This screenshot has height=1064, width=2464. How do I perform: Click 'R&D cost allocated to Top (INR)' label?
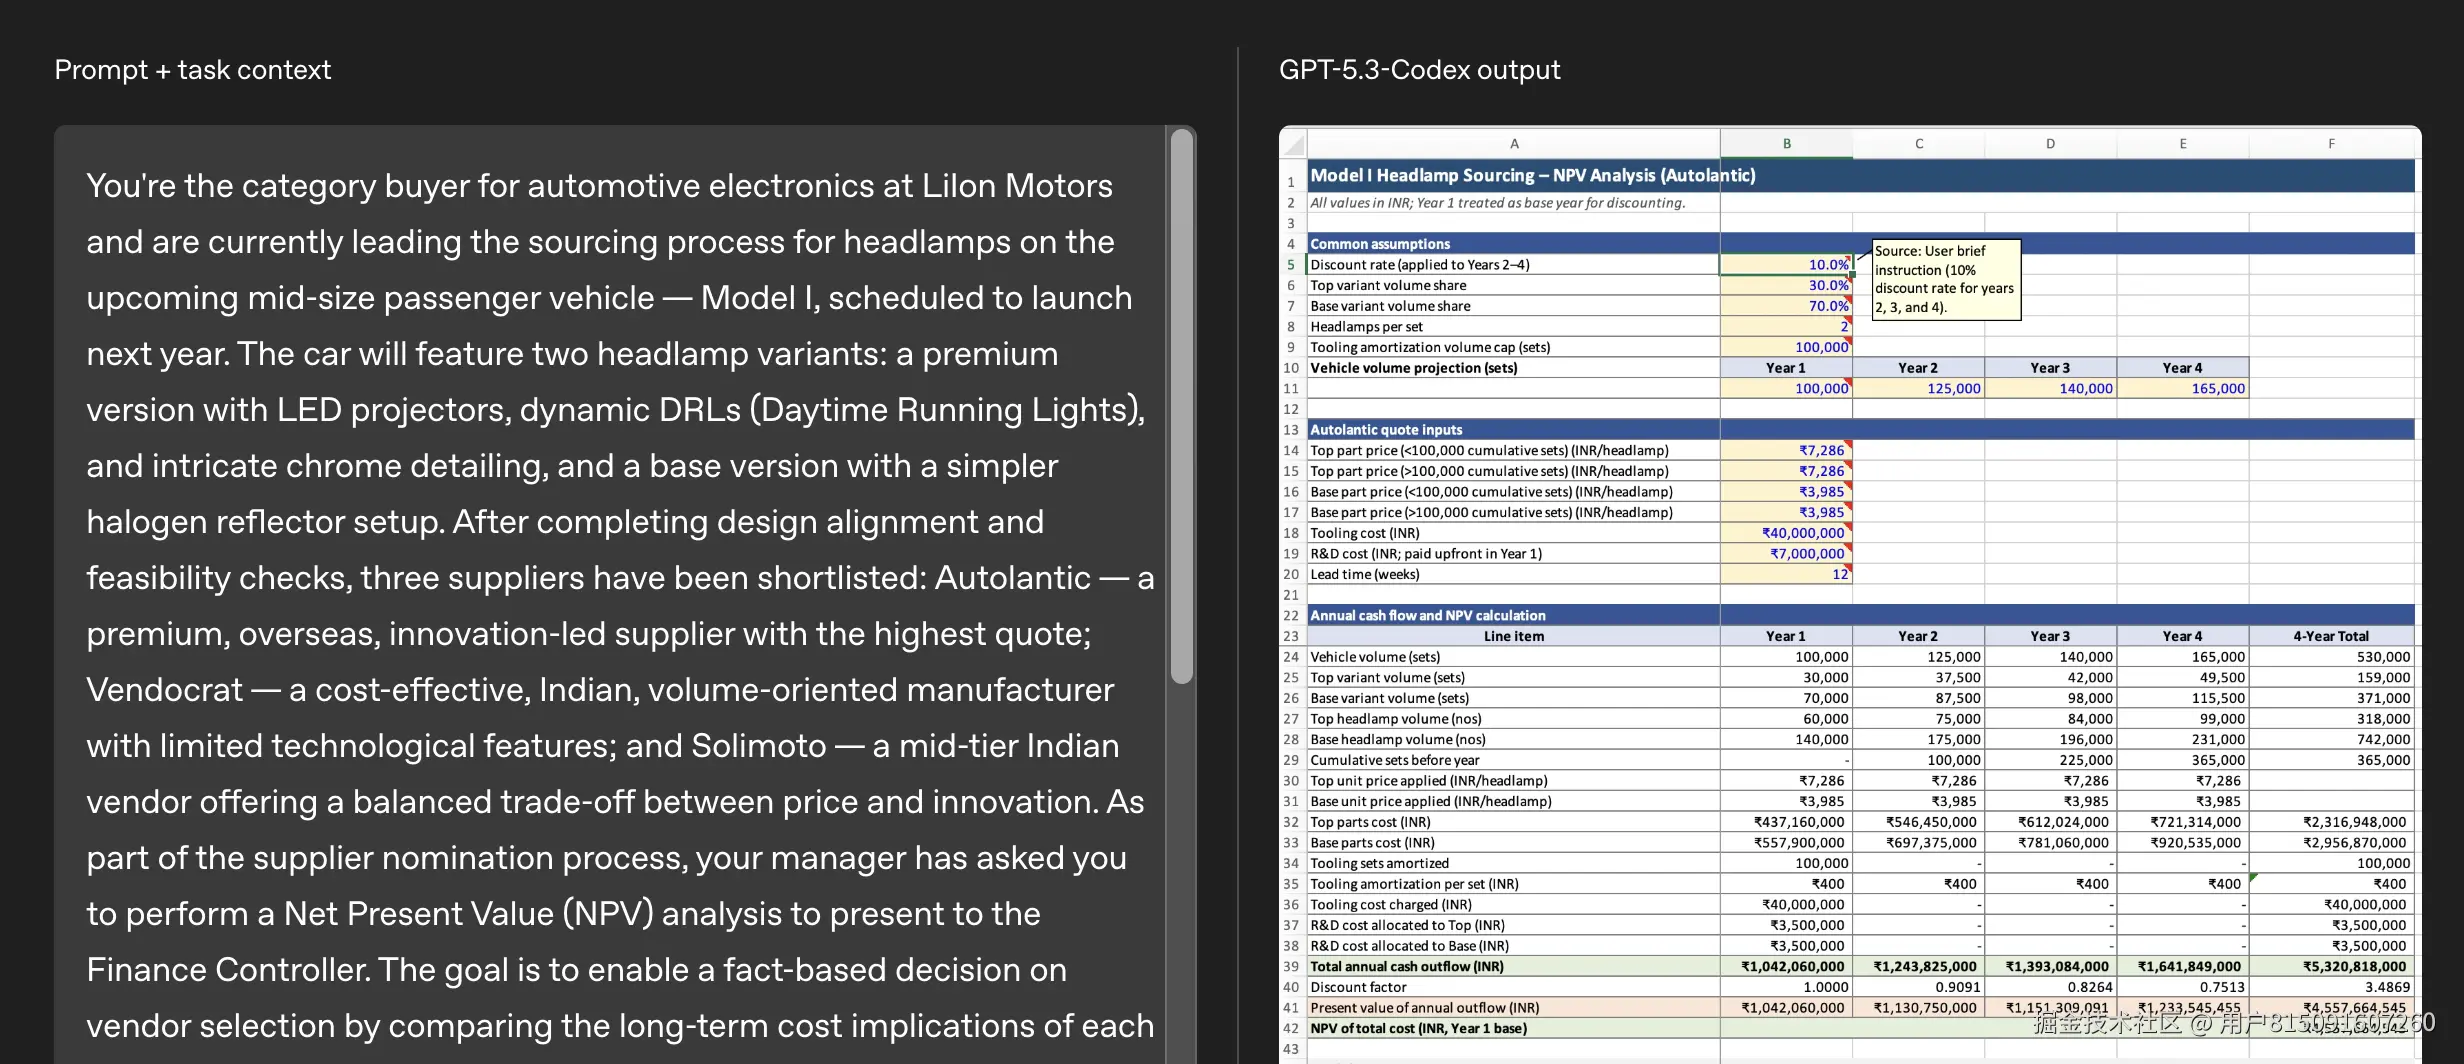pos(1407,925)
